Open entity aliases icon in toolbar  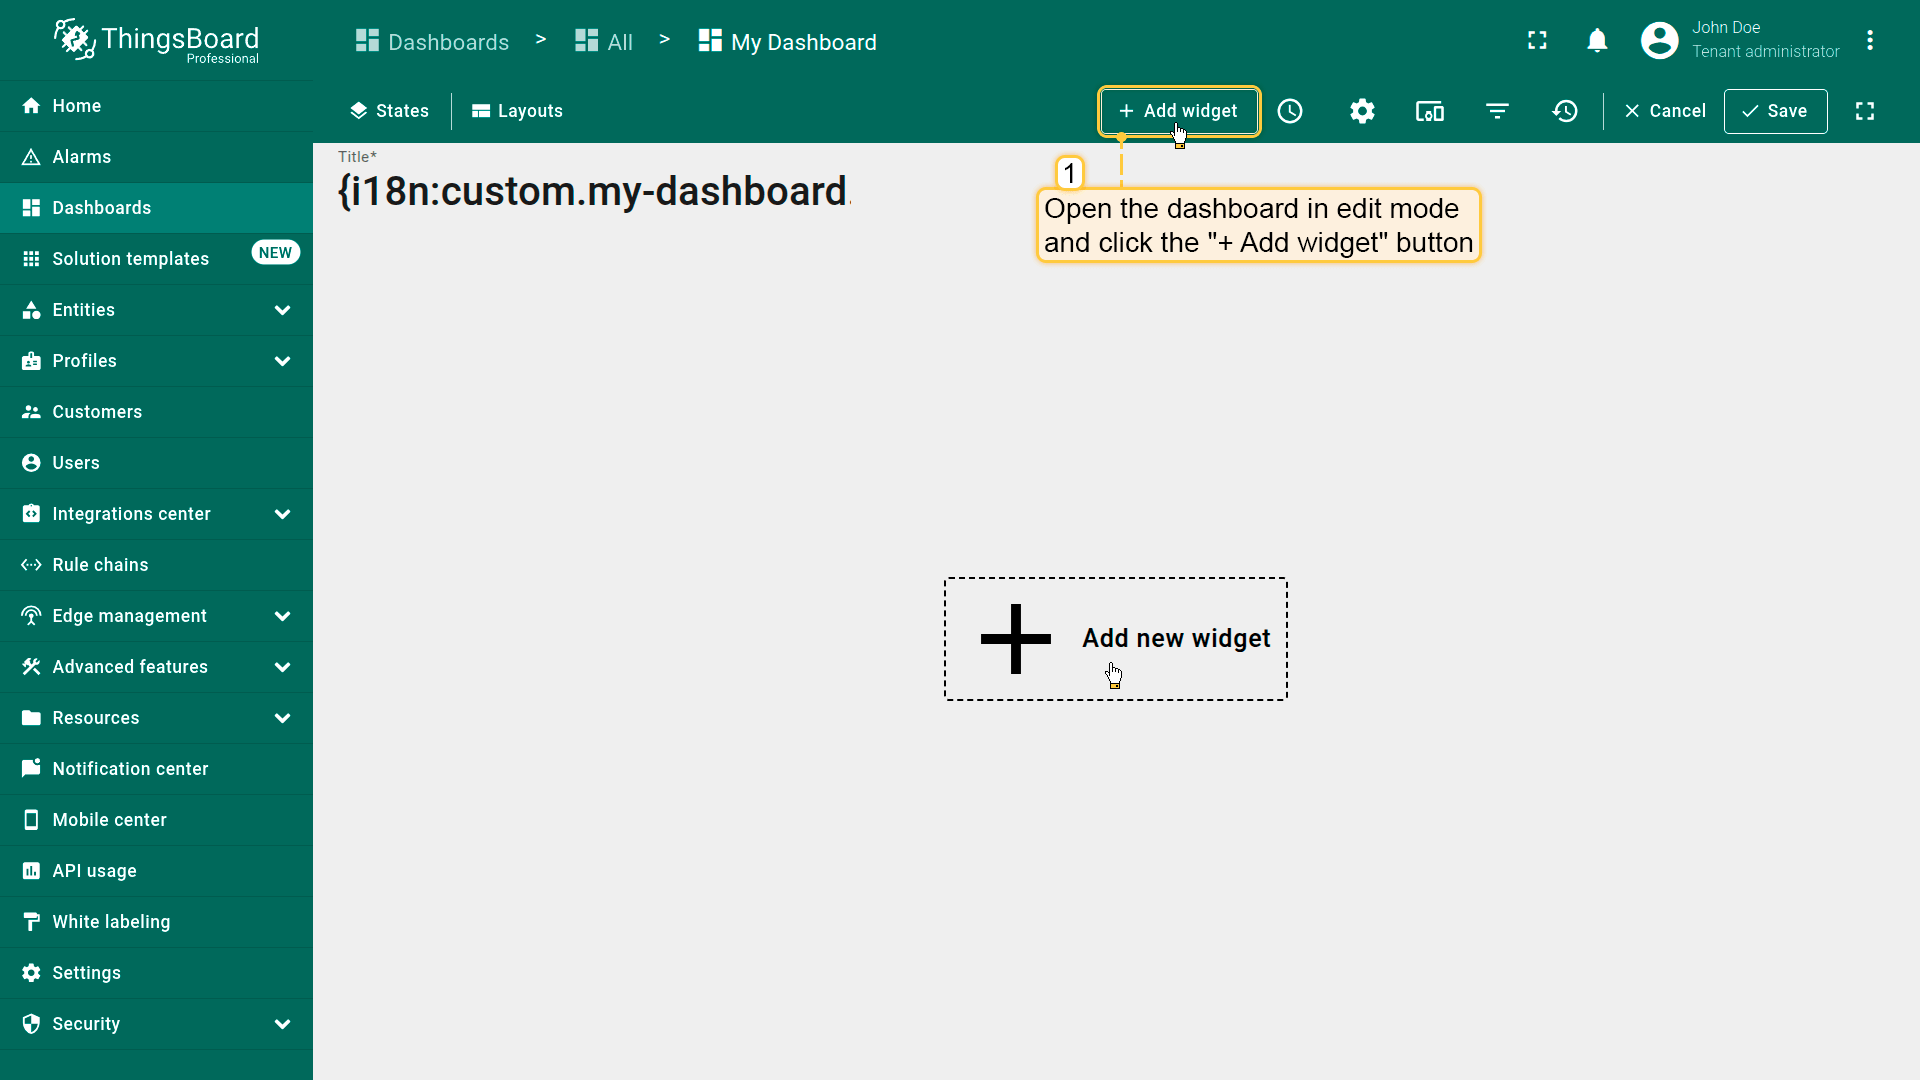pos(1429,111)
